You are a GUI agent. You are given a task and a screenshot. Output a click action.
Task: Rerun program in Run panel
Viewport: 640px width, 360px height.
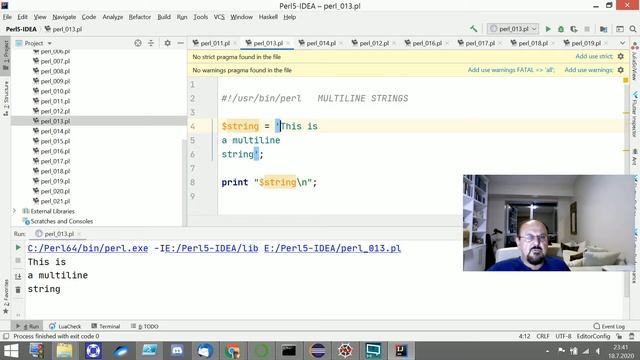tap(18, 247)
